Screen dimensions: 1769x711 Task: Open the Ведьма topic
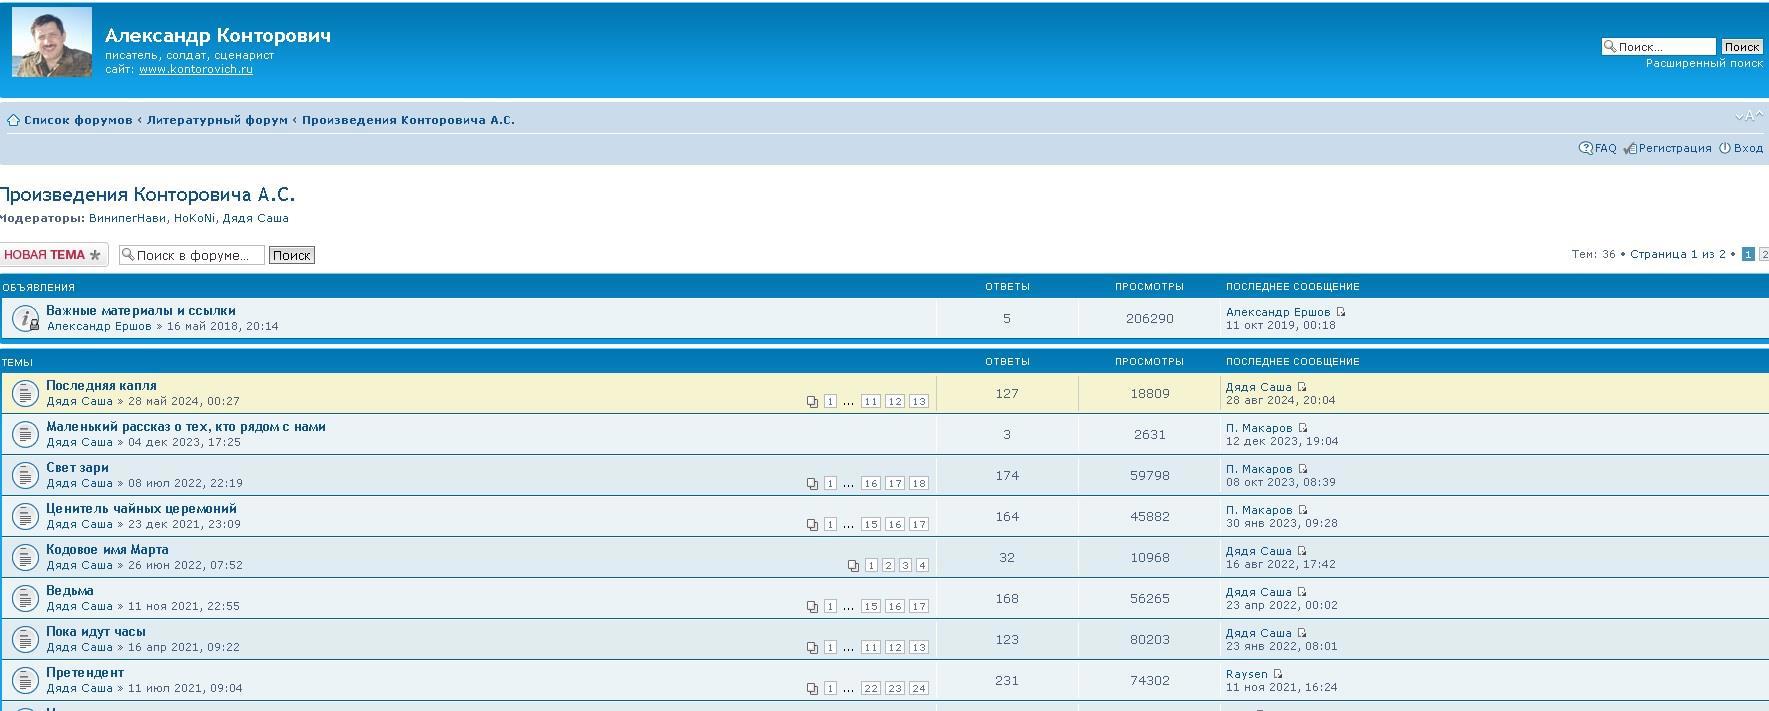[70, 591]
